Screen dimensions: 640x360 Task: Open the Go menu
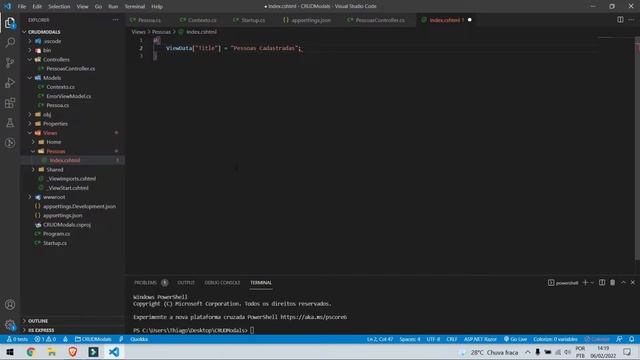tap(98, 7)
